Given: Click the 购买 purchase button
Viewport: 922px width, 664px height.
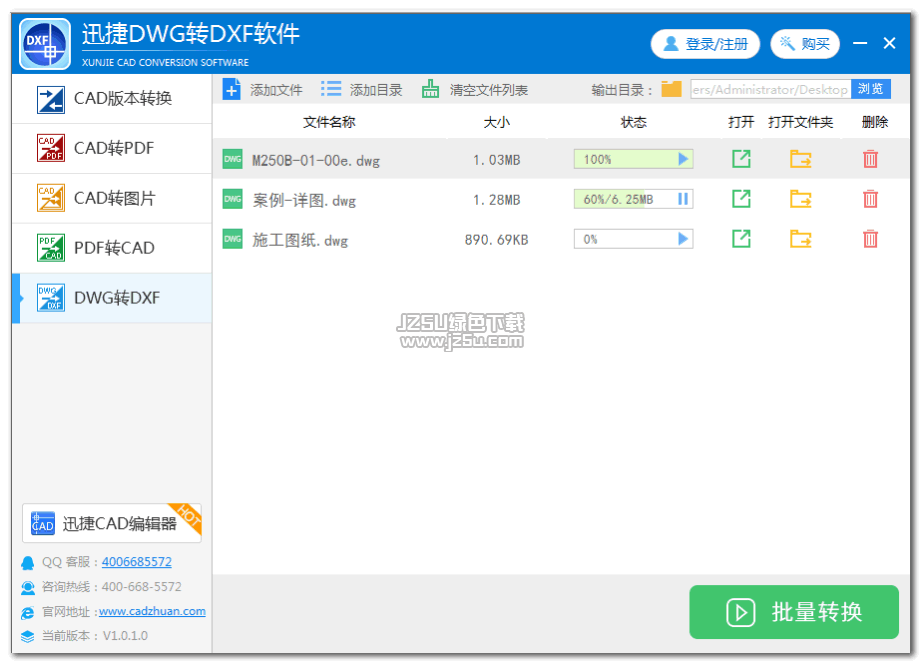Looking at the screenshot, I should coord(805,44).
